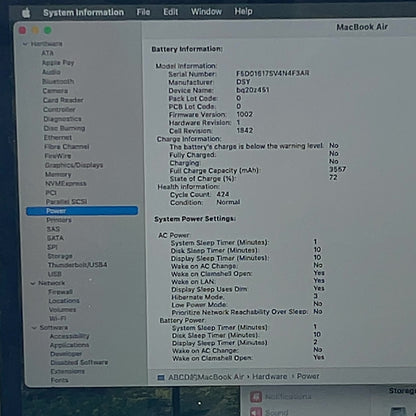This screenshot has height=416, width=416.
Task: Select FireWire in the sidebar
Action: tap(58, 156)
